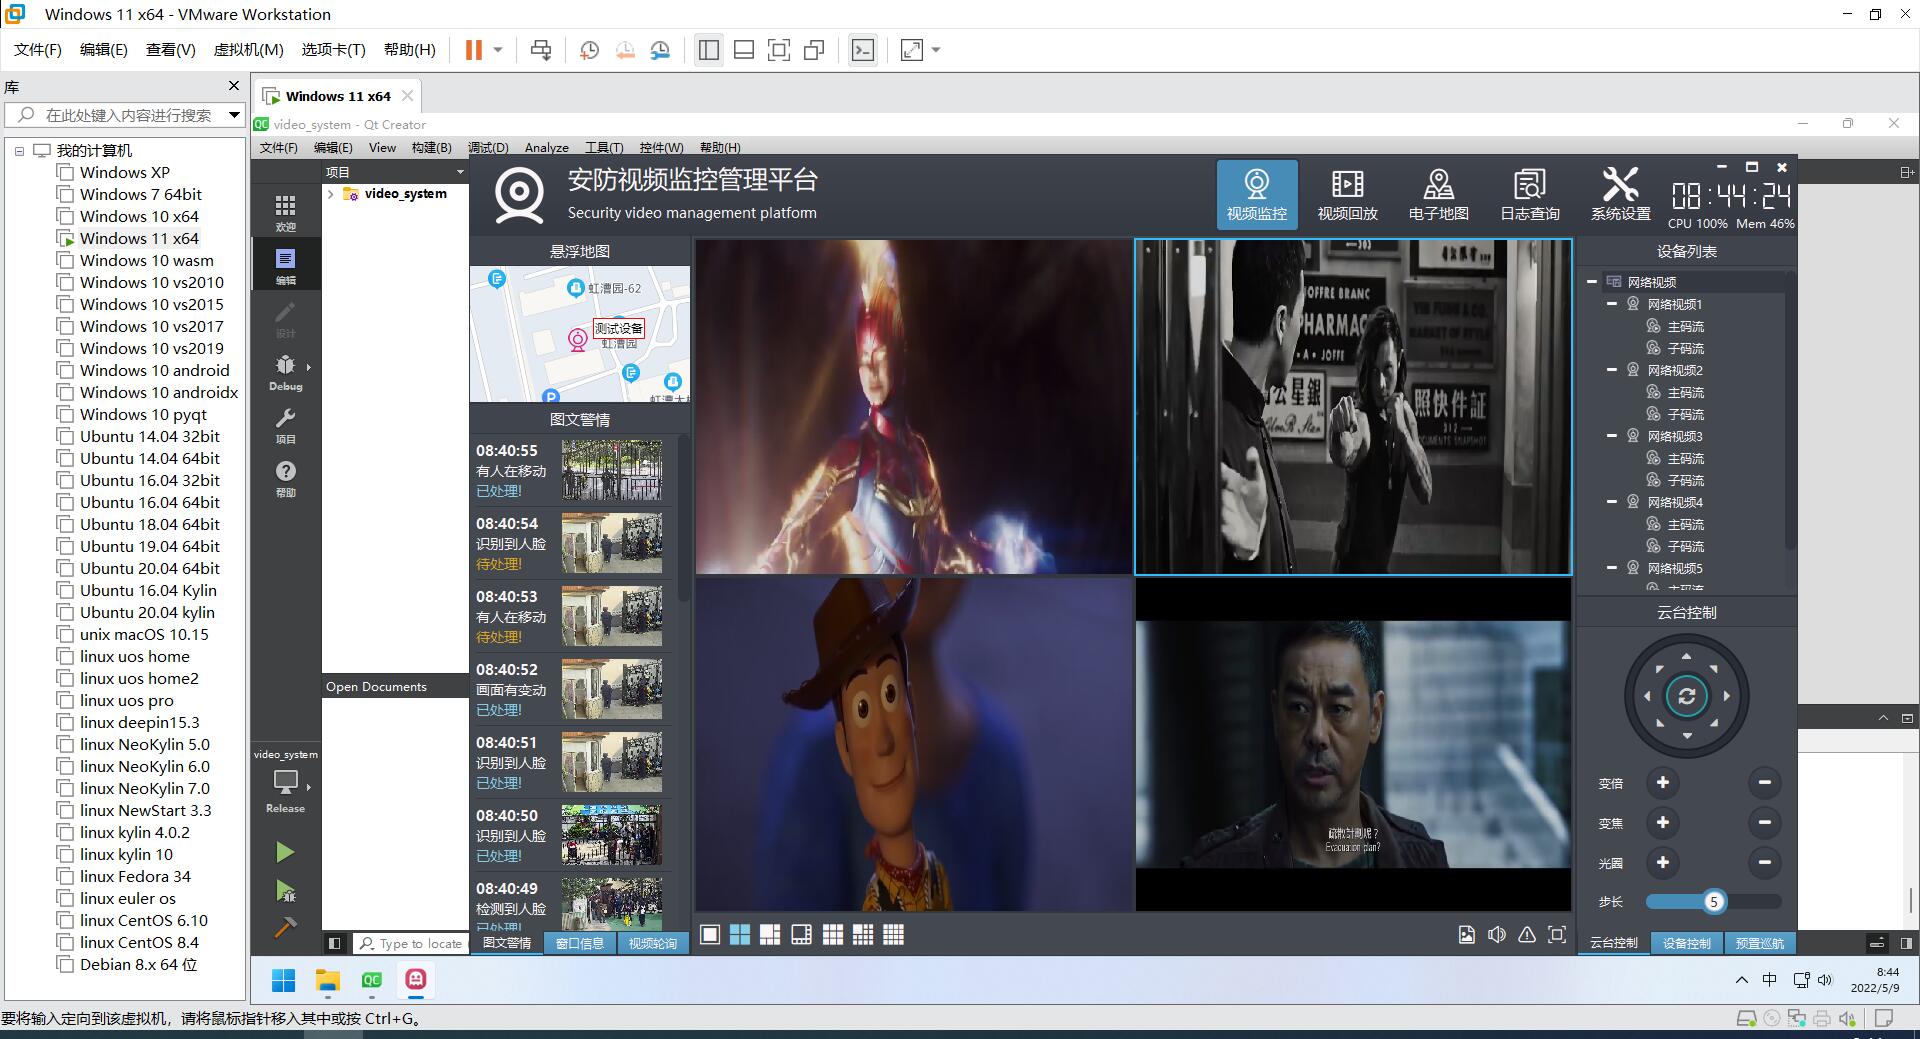Collapse the 网络视频1 device node
The height and width of the screenshot is (1039, 1920).
coord(1612,304)
